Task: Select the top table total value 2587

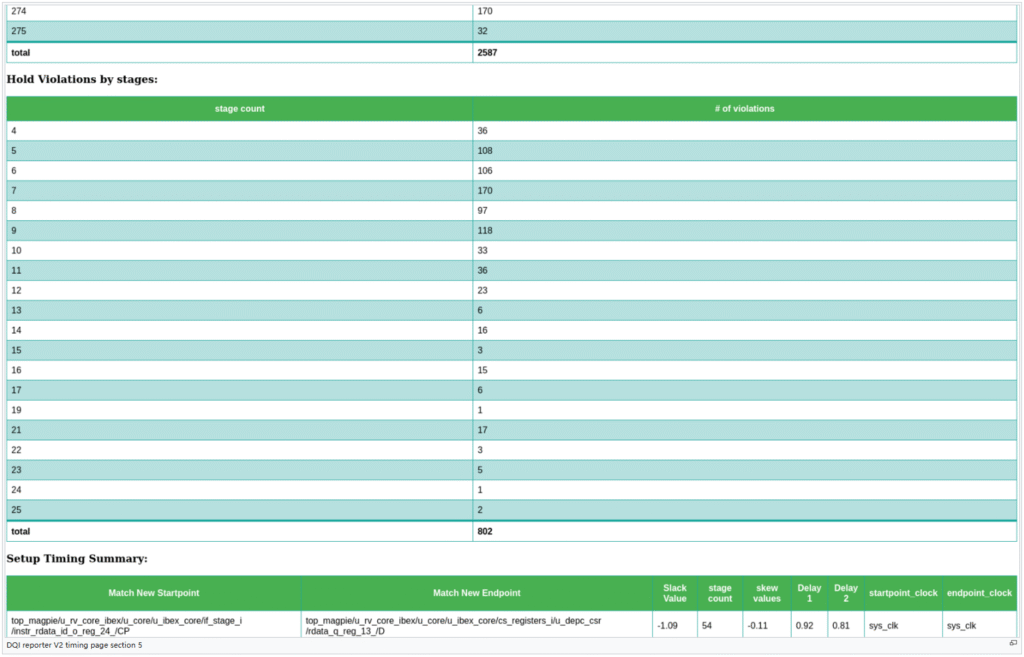Action: click(489, 52)
